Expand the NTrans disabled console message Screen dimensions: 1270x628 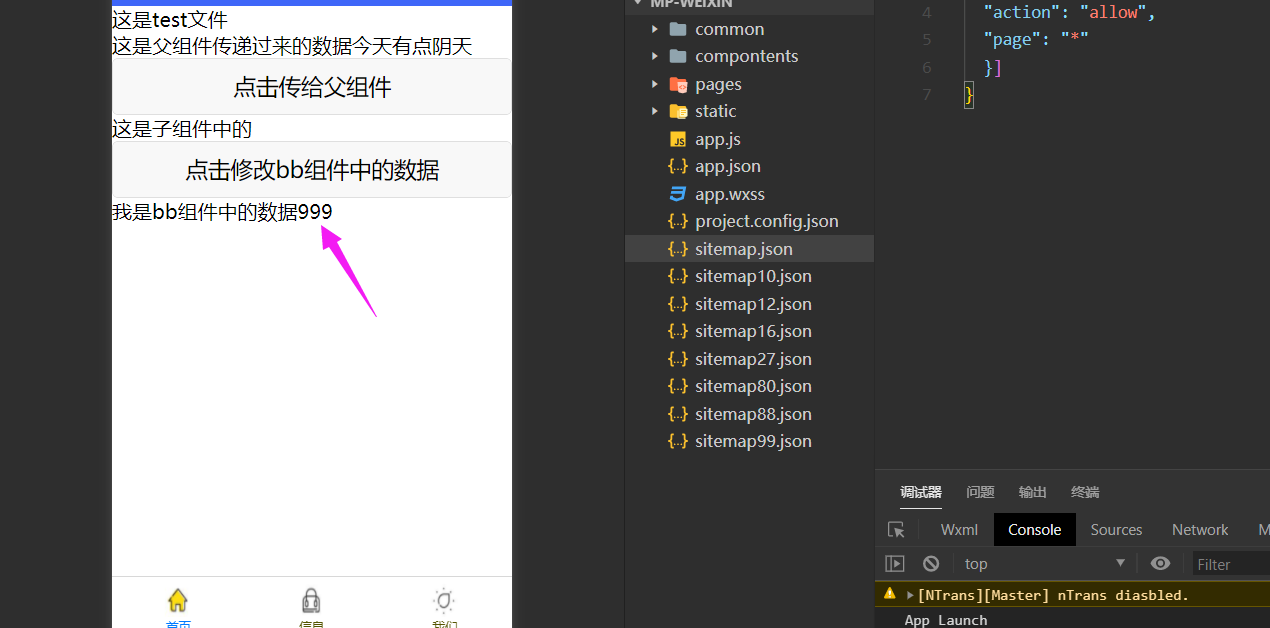tap(909, 594)
